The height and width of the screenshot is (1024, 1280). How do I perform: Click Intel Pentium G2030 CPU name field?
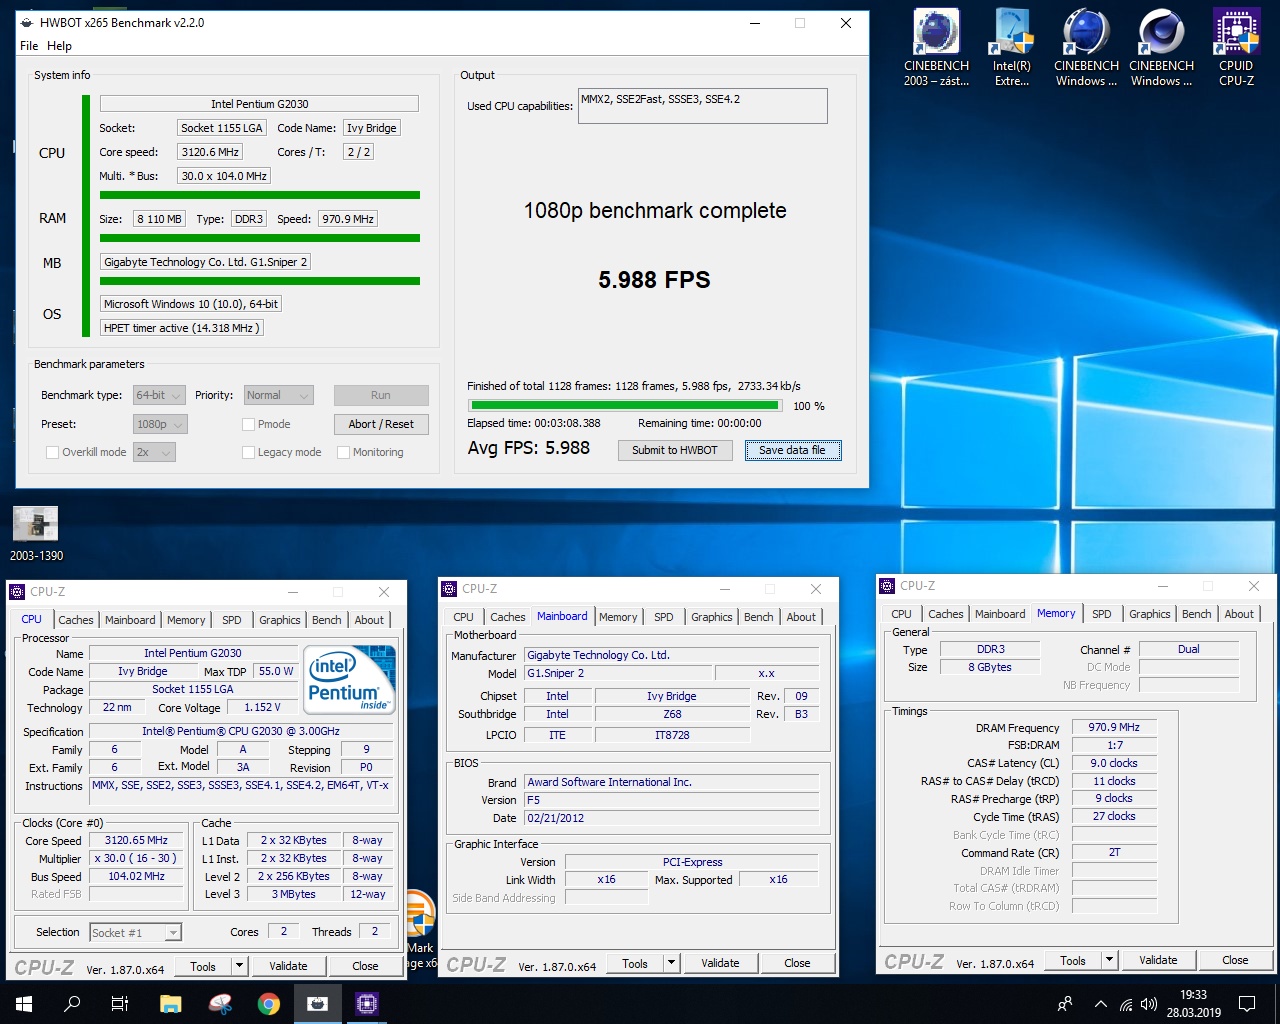(259, 104)
